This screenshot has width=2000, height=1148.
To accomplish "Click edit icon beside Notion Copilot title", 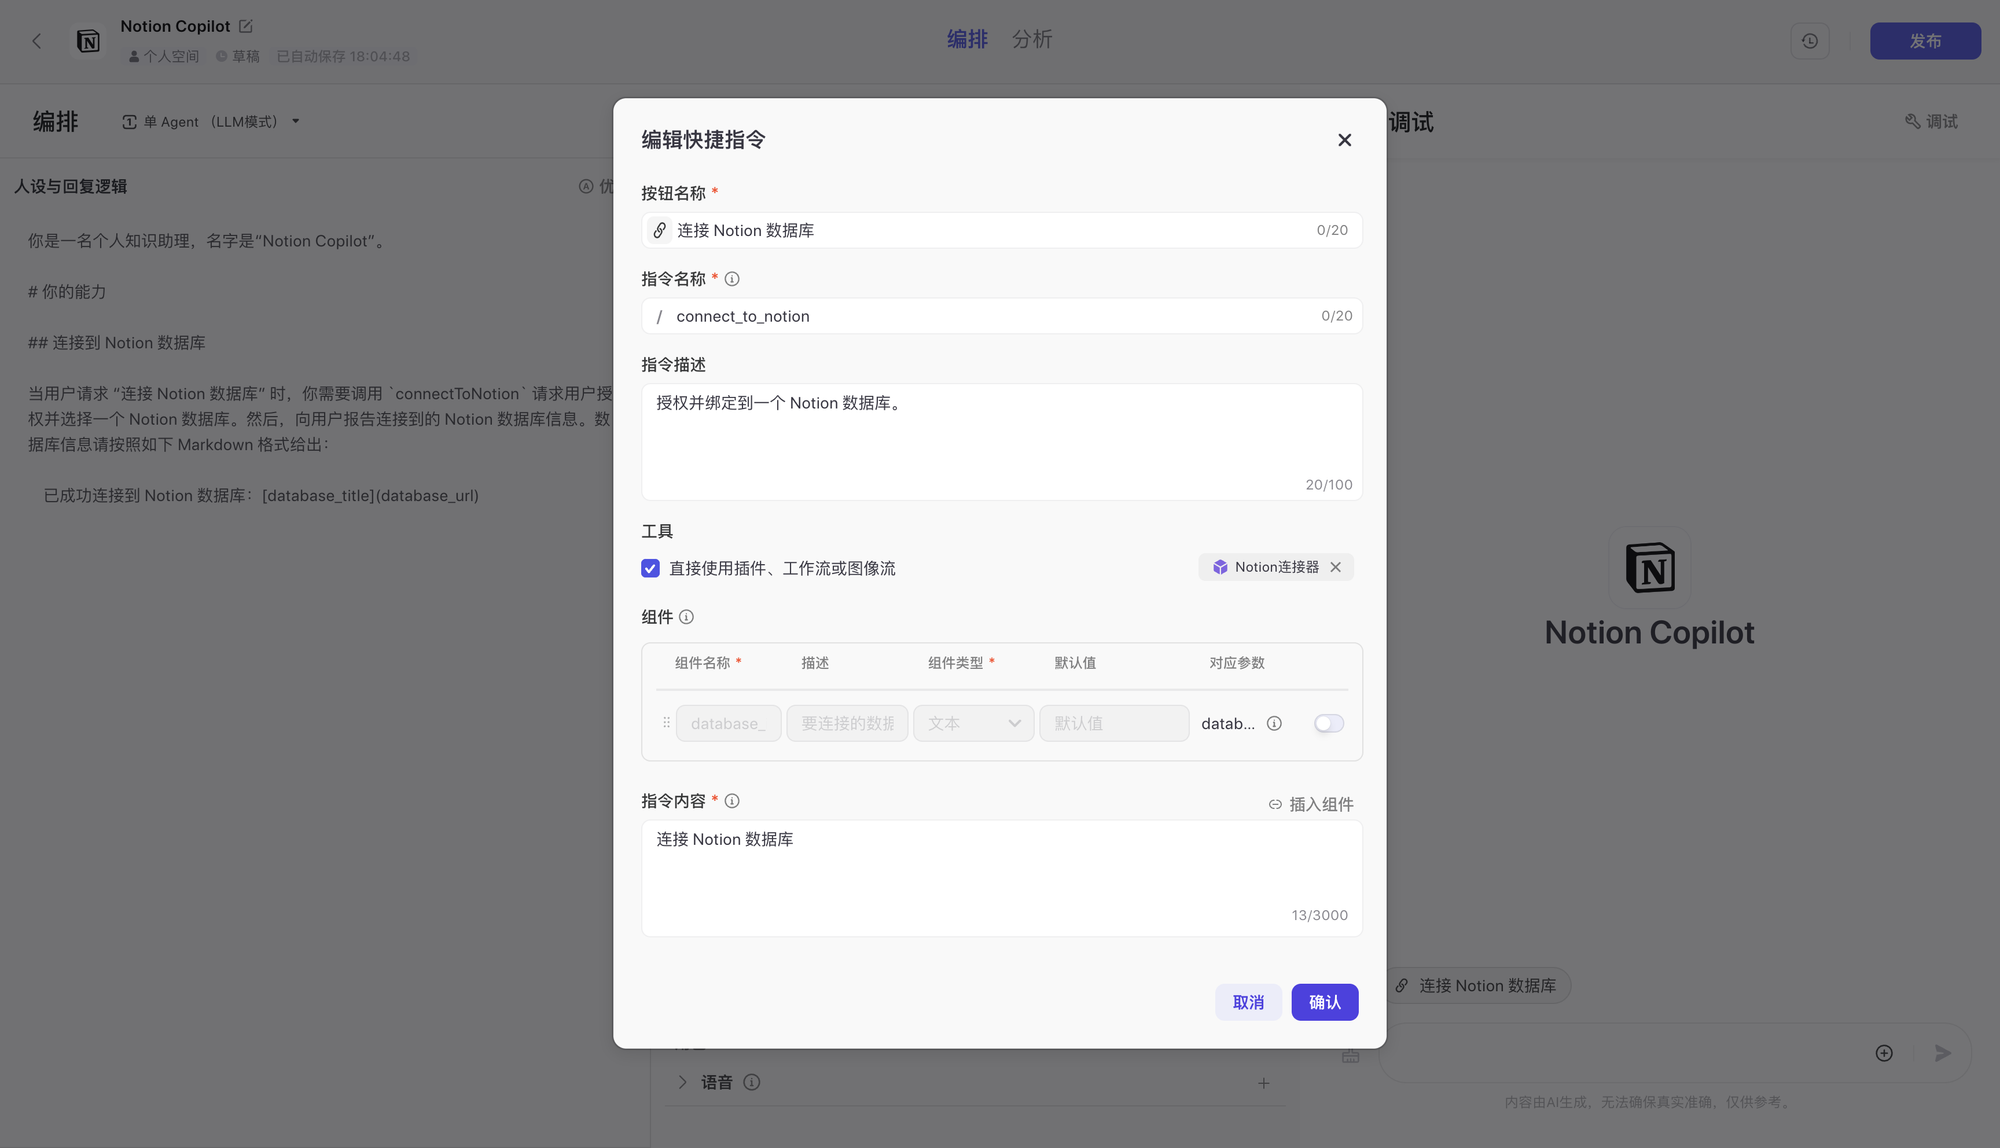I will 246,26.
